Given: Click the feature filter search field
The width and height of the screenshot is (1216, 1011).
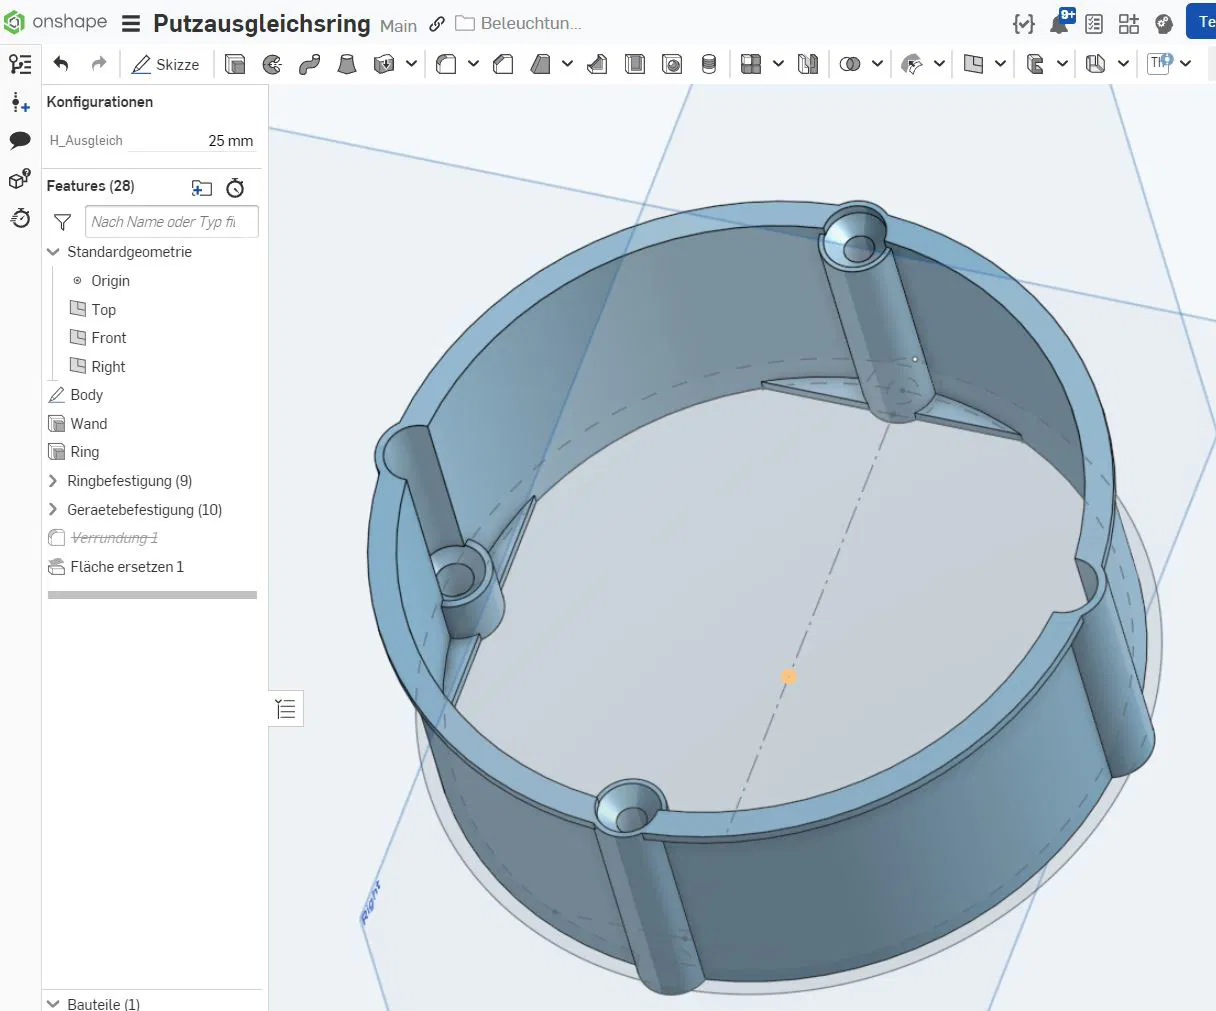Looking at the screenshot, I should click(171, 222).
